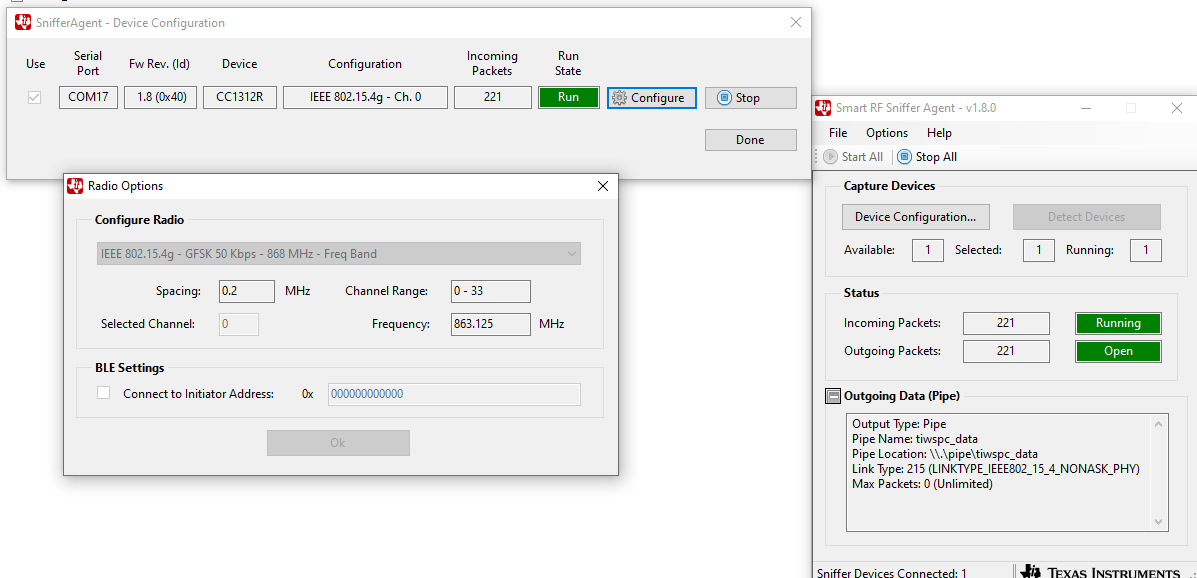This screenshot has height=578, width=1197.
Task: Close the Radio Options dialog
Action: 602,186
